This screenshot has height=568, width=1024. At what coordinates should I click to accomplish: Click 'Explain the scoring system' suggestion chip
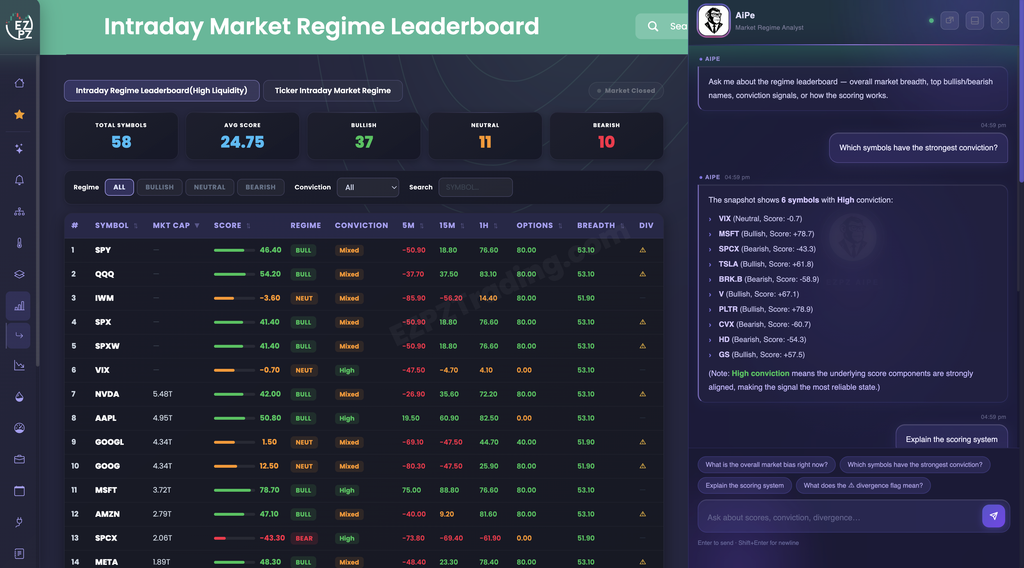click(744, 486)
